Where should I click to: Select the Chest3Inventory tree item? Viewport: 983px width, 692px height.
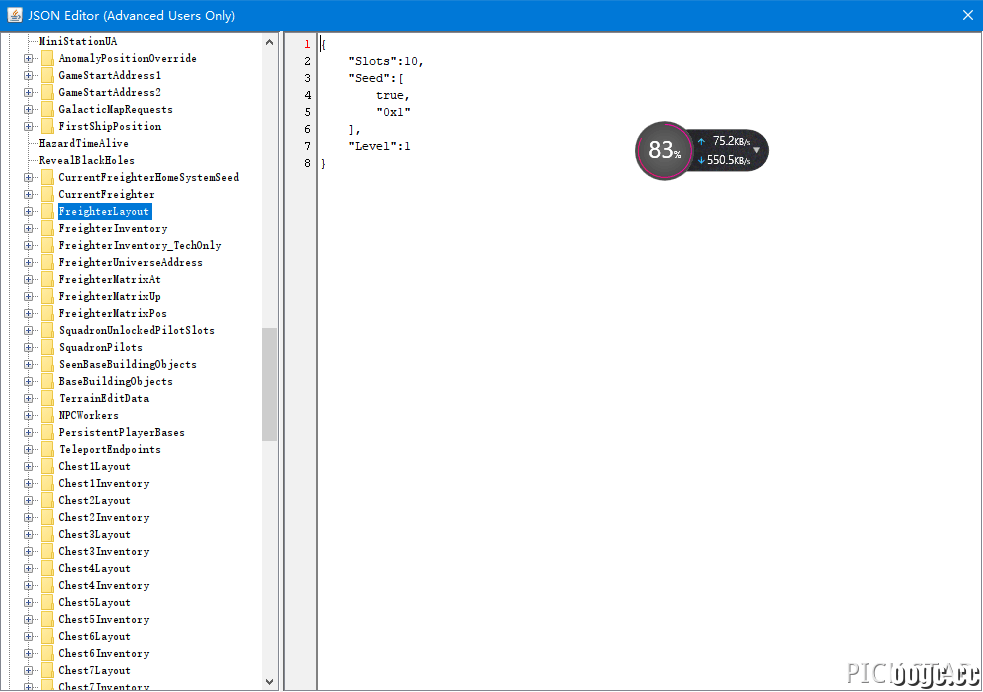(104, 552)
